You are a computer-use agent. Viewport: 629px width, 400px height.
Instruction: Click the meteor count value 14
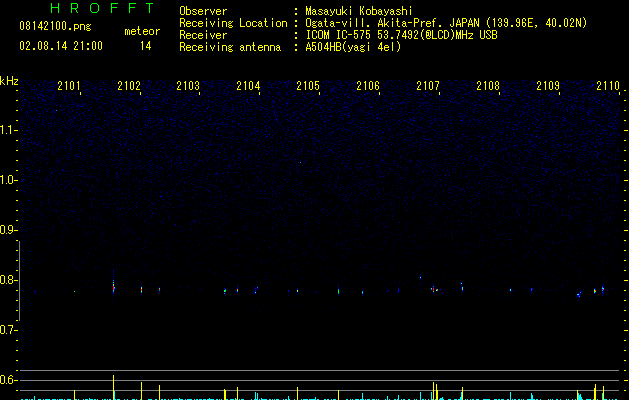pos(145,46)
